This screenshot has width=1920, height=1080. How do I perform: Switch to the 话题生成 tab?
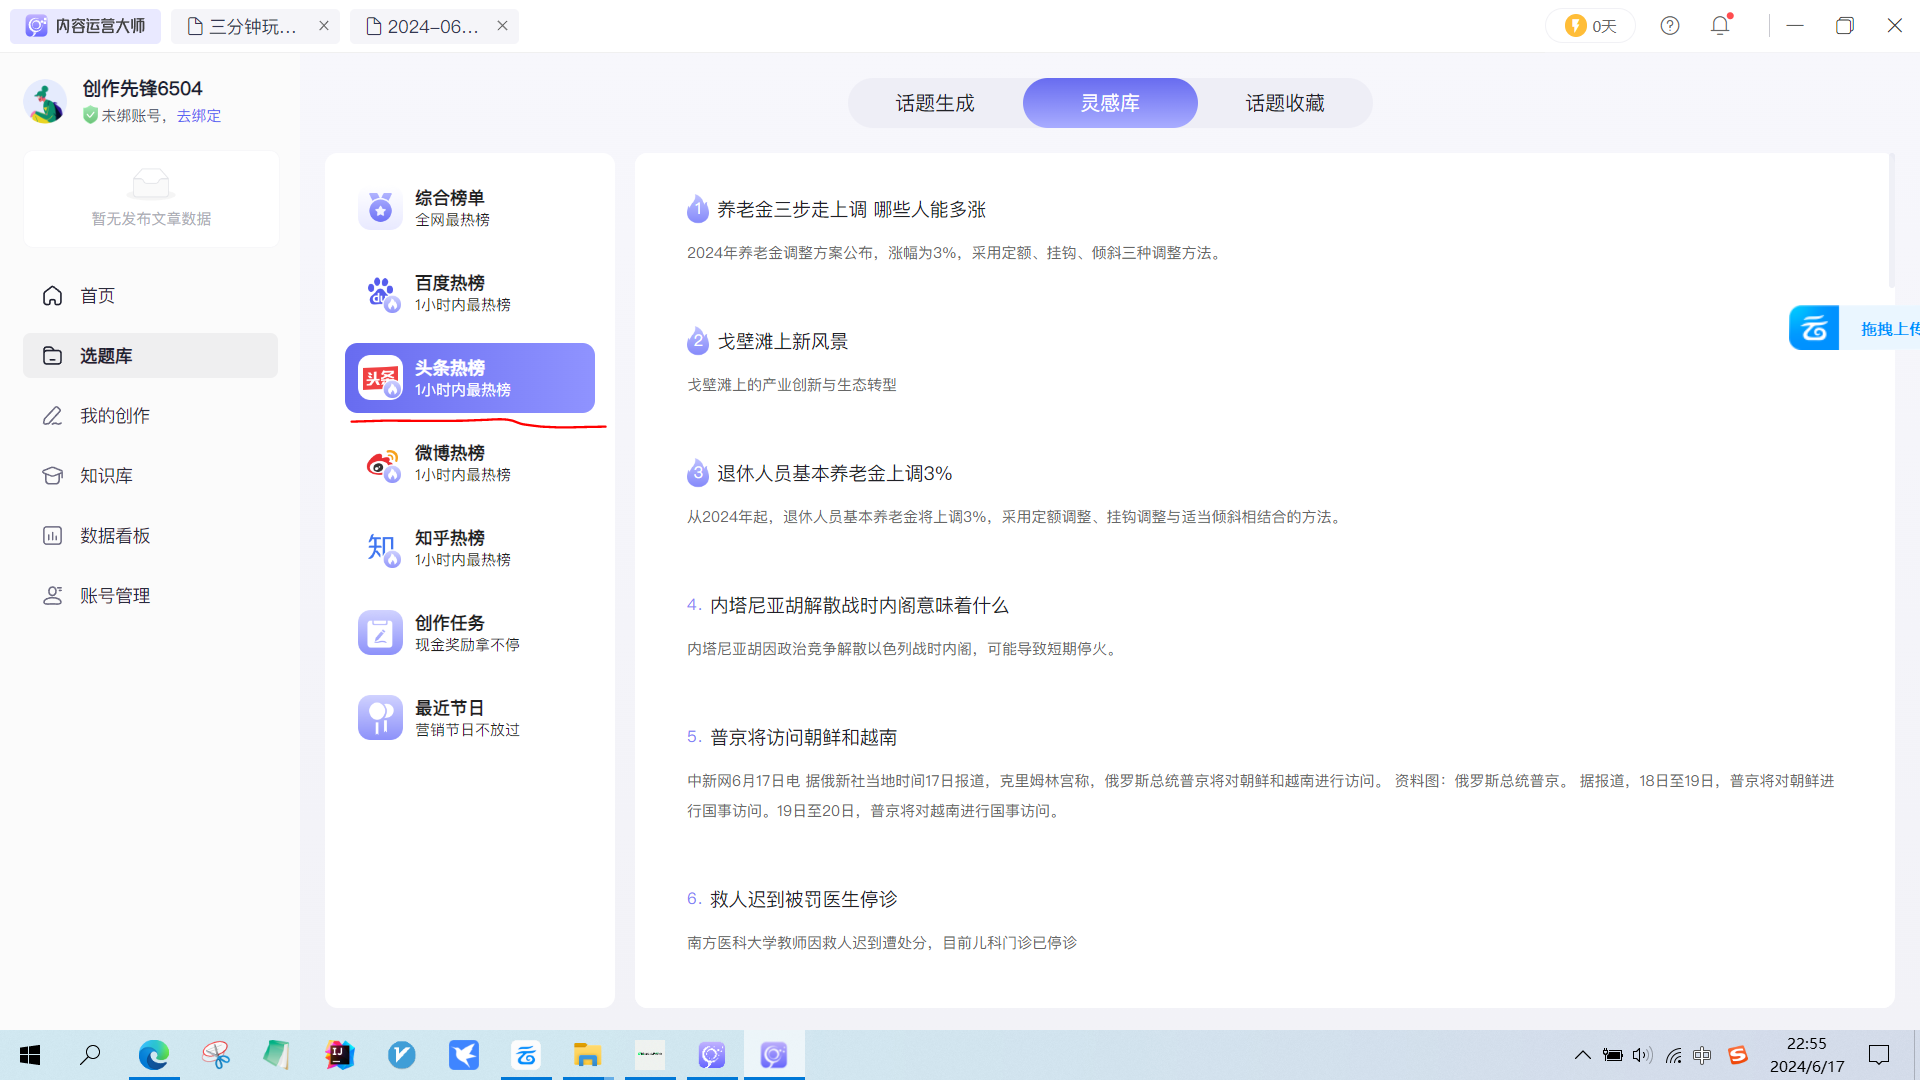(x=934, y=102)
